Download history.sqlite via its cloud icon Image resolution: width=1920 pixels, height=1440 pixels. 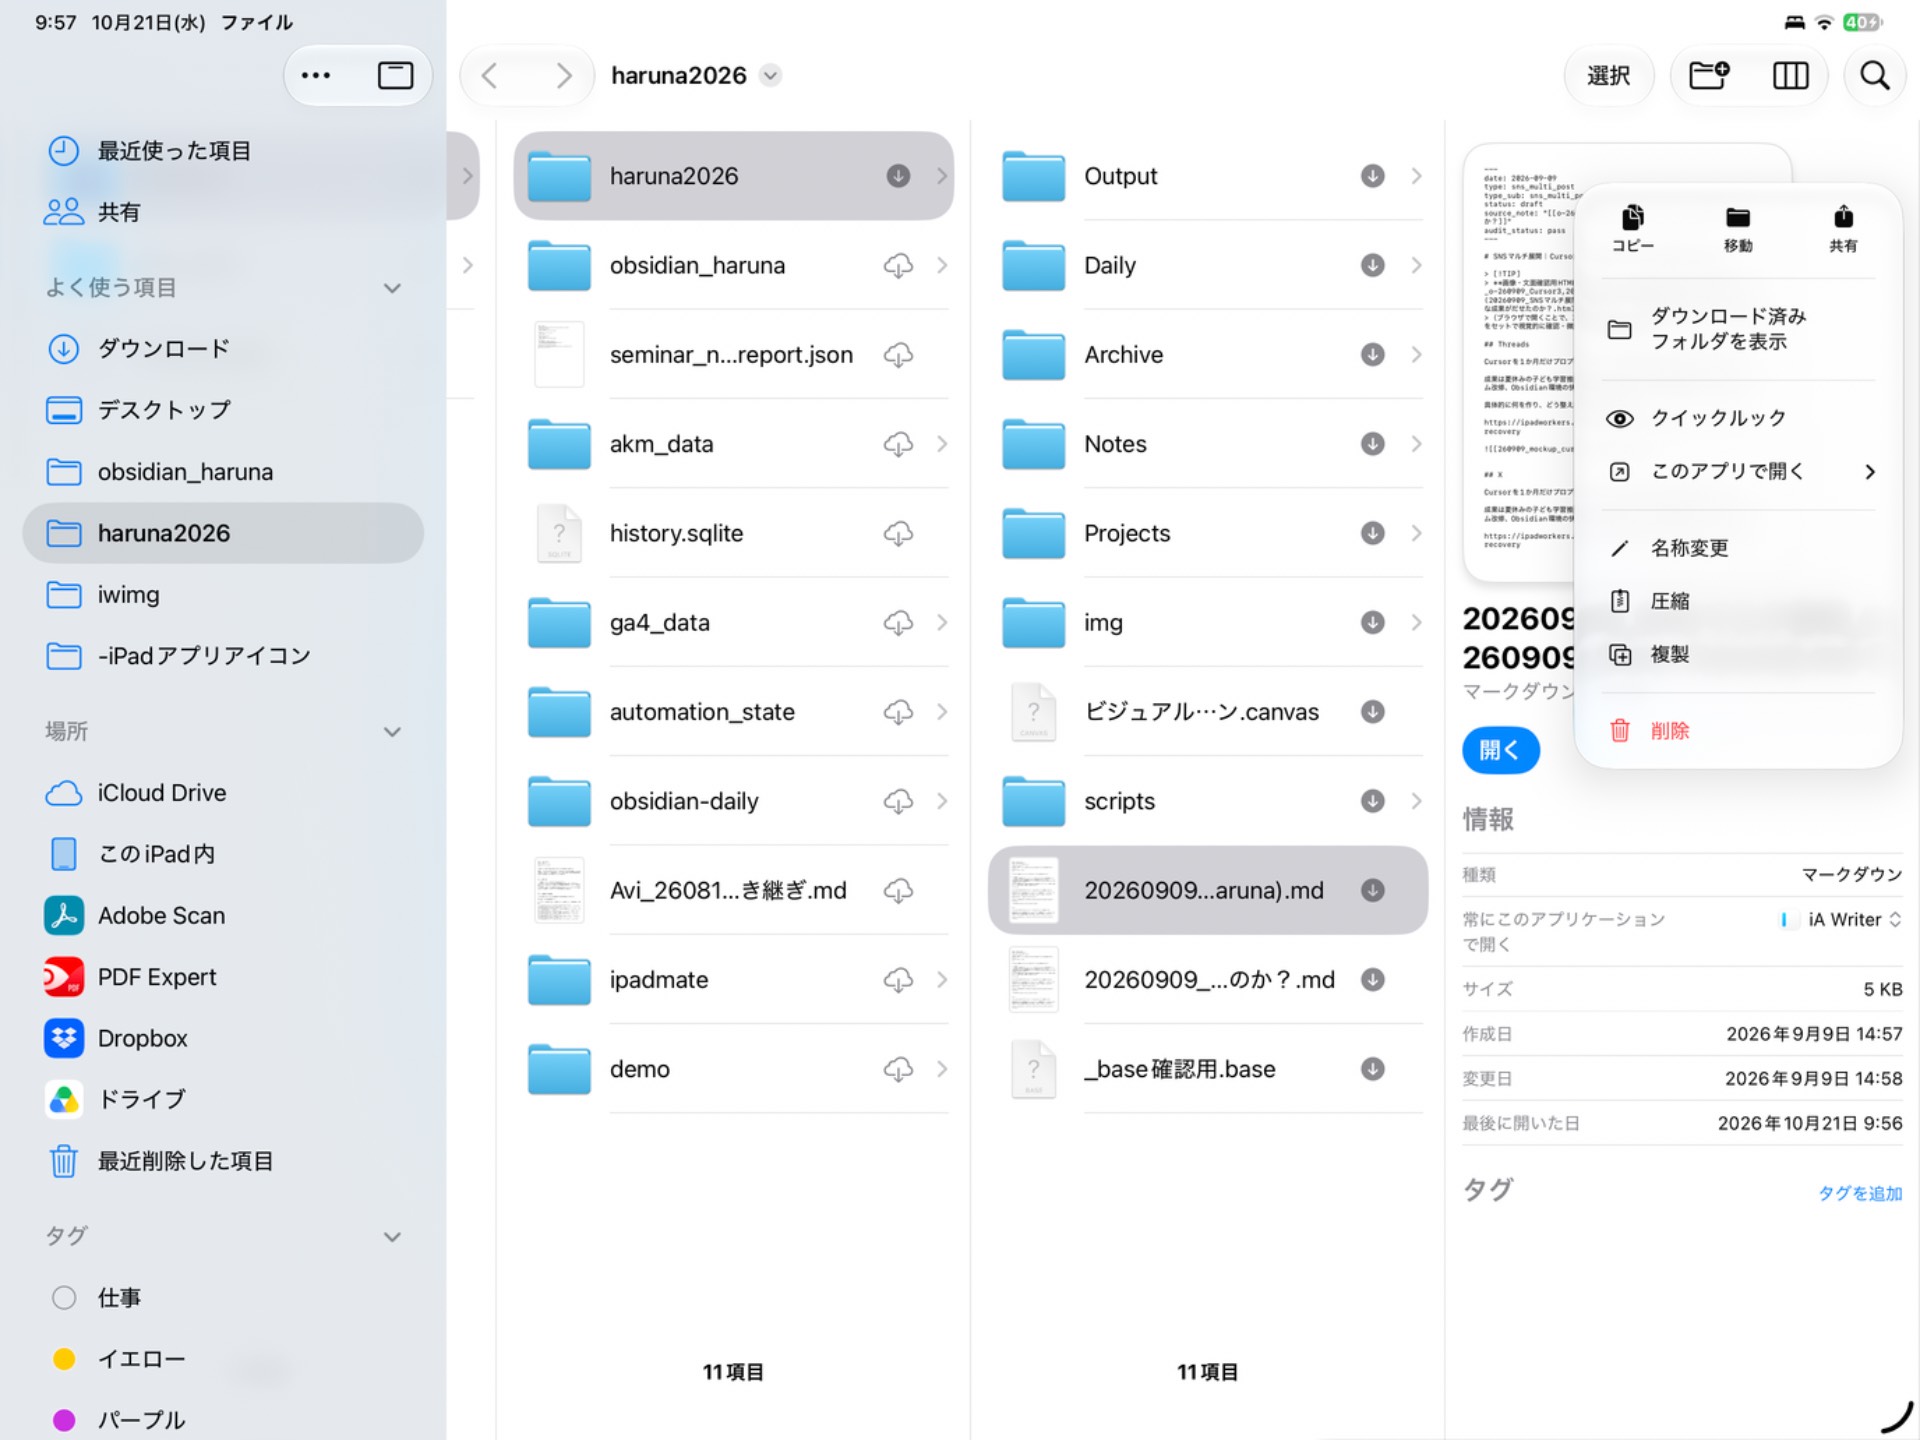point(898,533)
